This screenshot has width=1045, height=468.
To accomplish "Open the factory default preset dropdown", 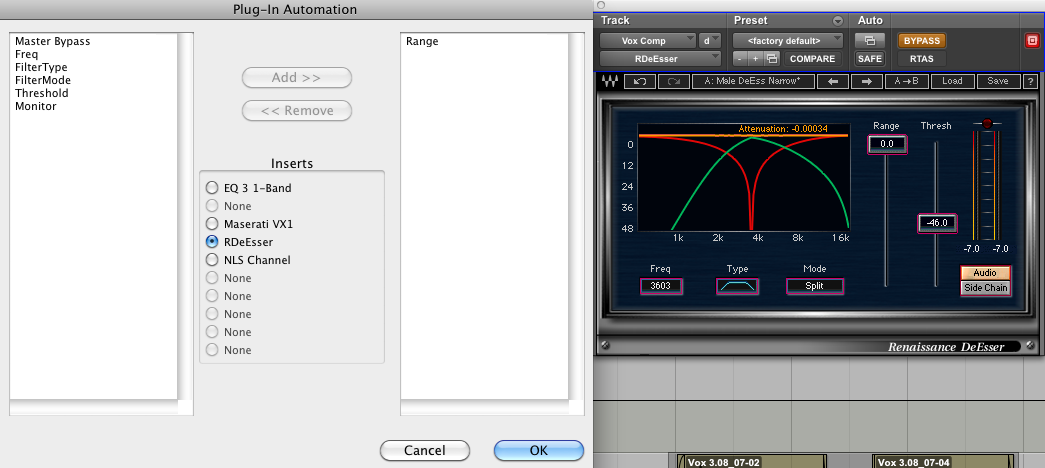I will 788,41.
